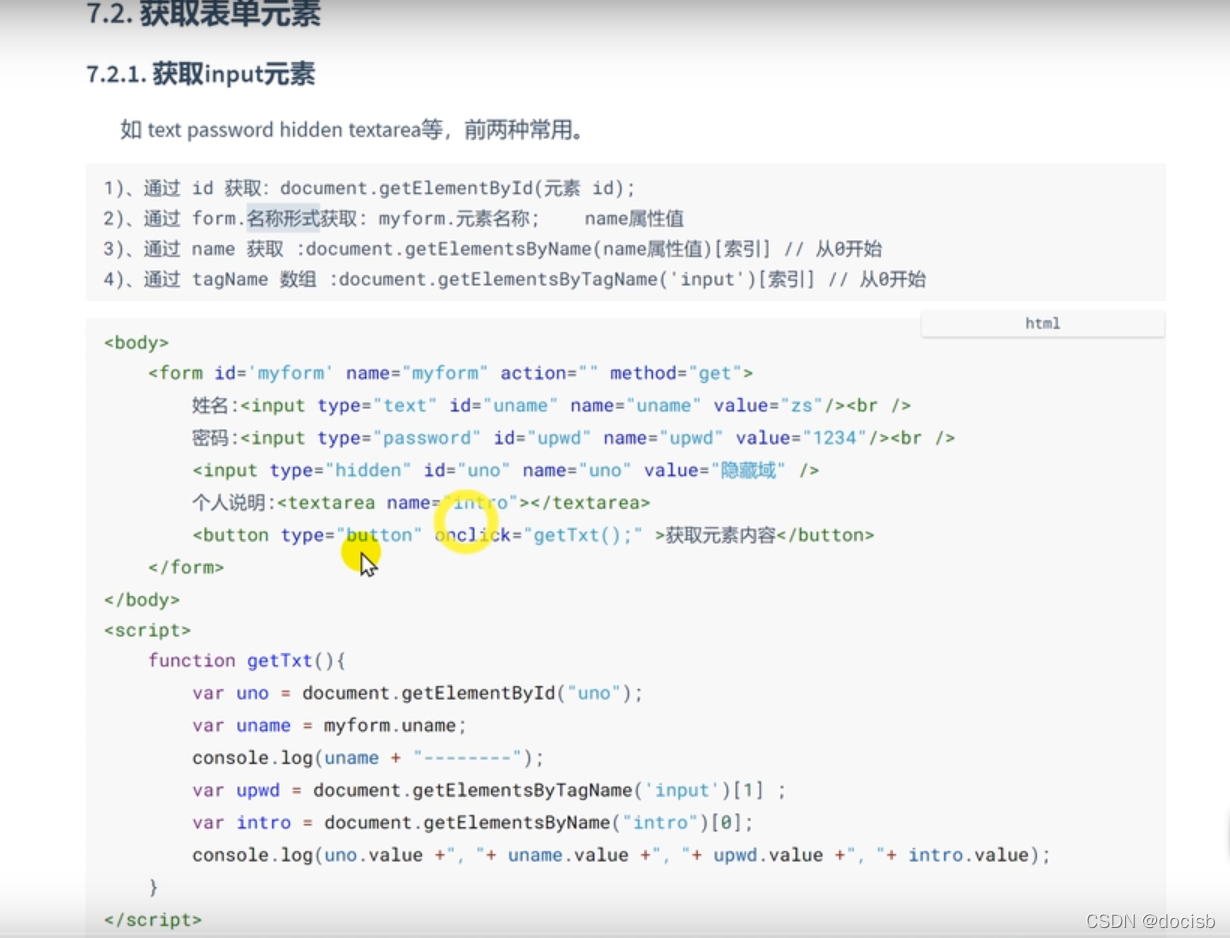
Task: Click the 'function getTxt(){' line
Action: click(247, 661)
